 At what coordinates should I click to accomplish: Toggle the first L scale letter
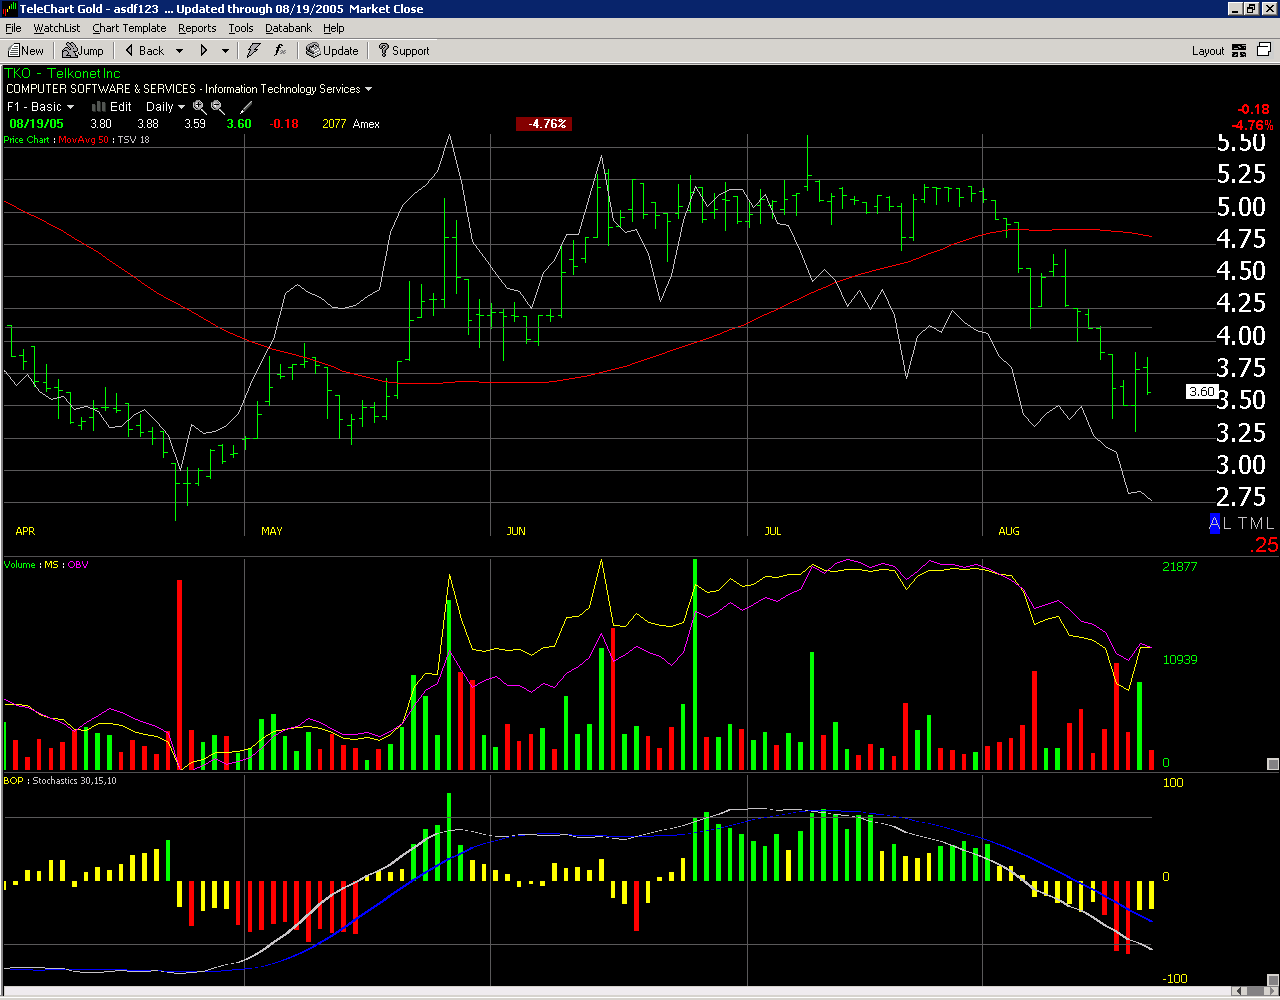[1226, 523]
